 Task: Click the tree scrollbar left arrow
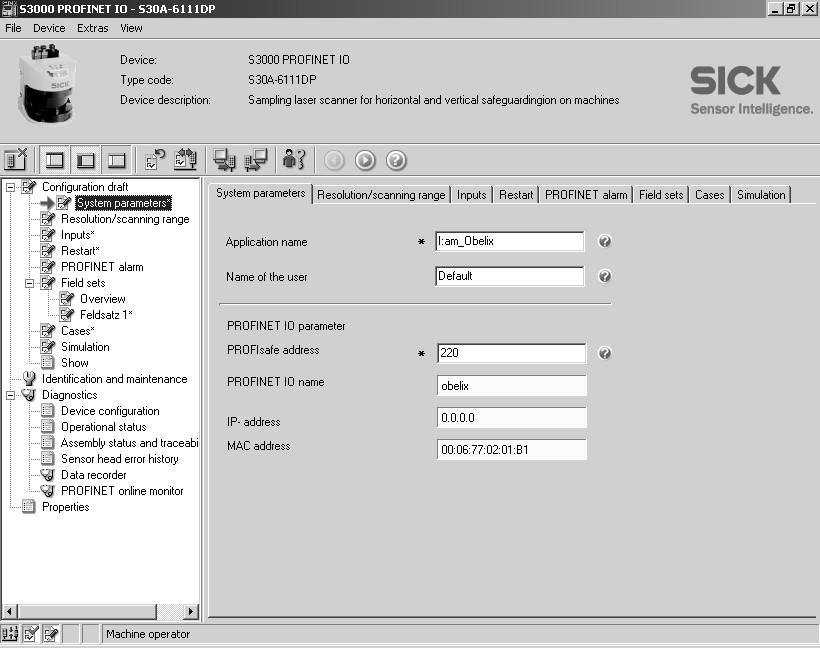9,611
